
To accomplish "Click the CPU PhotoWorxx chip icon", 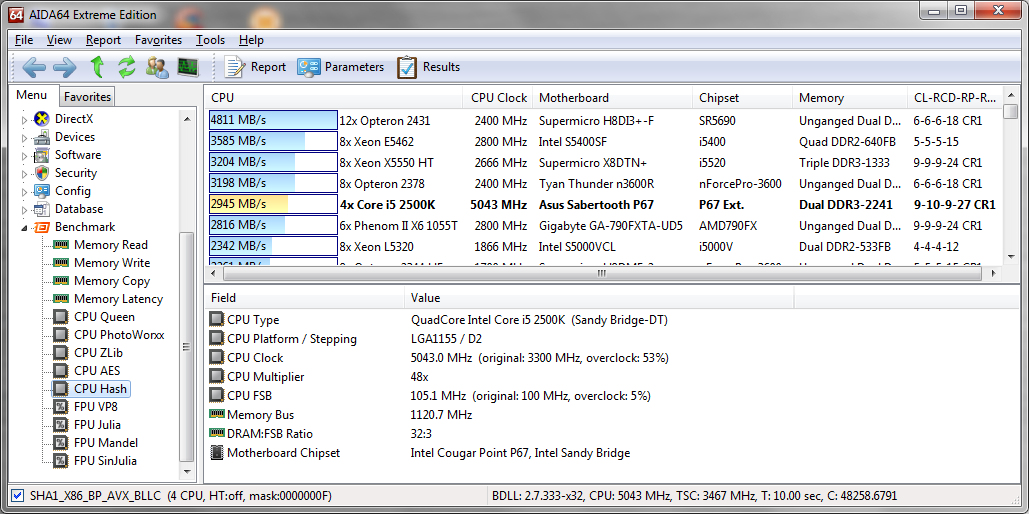I will click(x=61, y=335).
